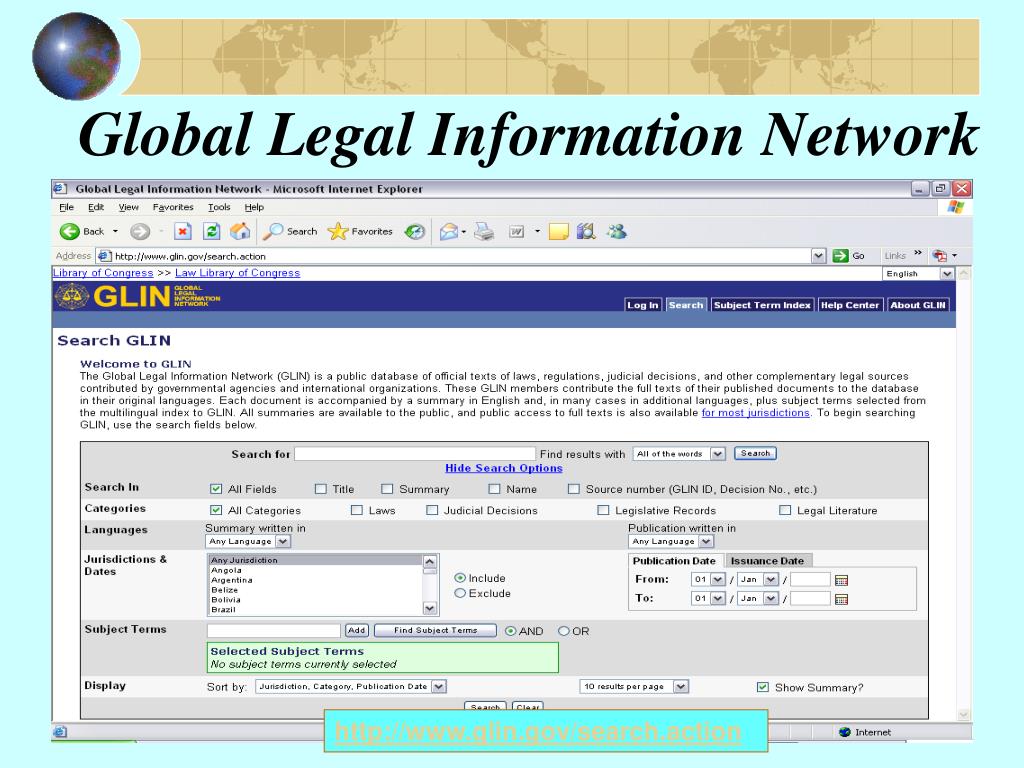Open the Favorites star in the toolbar

338,231
